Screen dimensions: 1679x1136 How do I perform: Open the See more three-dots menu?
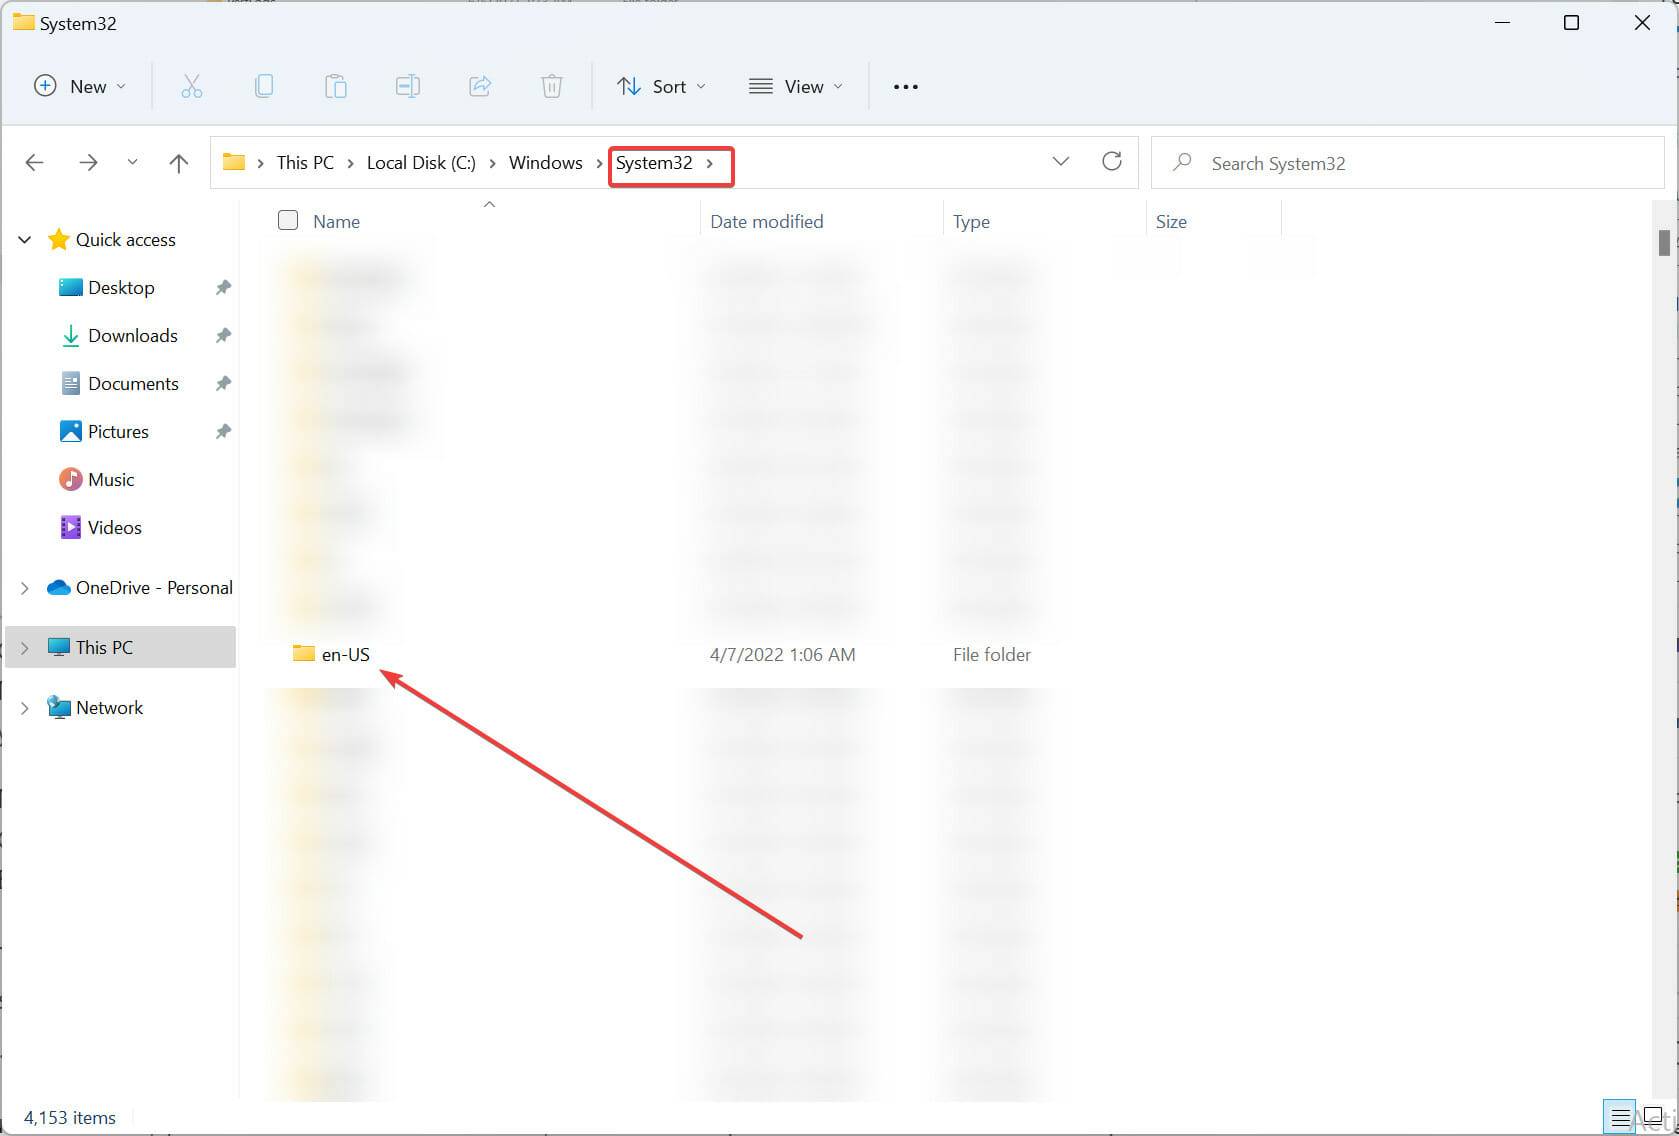pos(905,87)
